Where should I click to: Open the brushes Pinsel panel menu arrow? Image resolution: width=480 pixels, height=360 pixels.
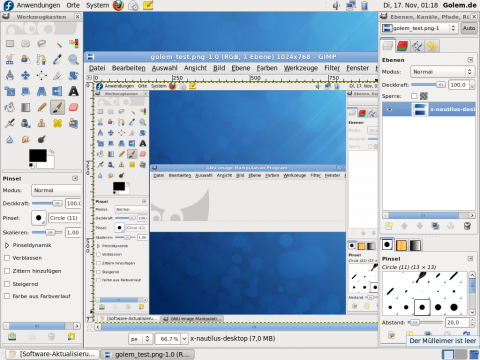tap(470, 258)
